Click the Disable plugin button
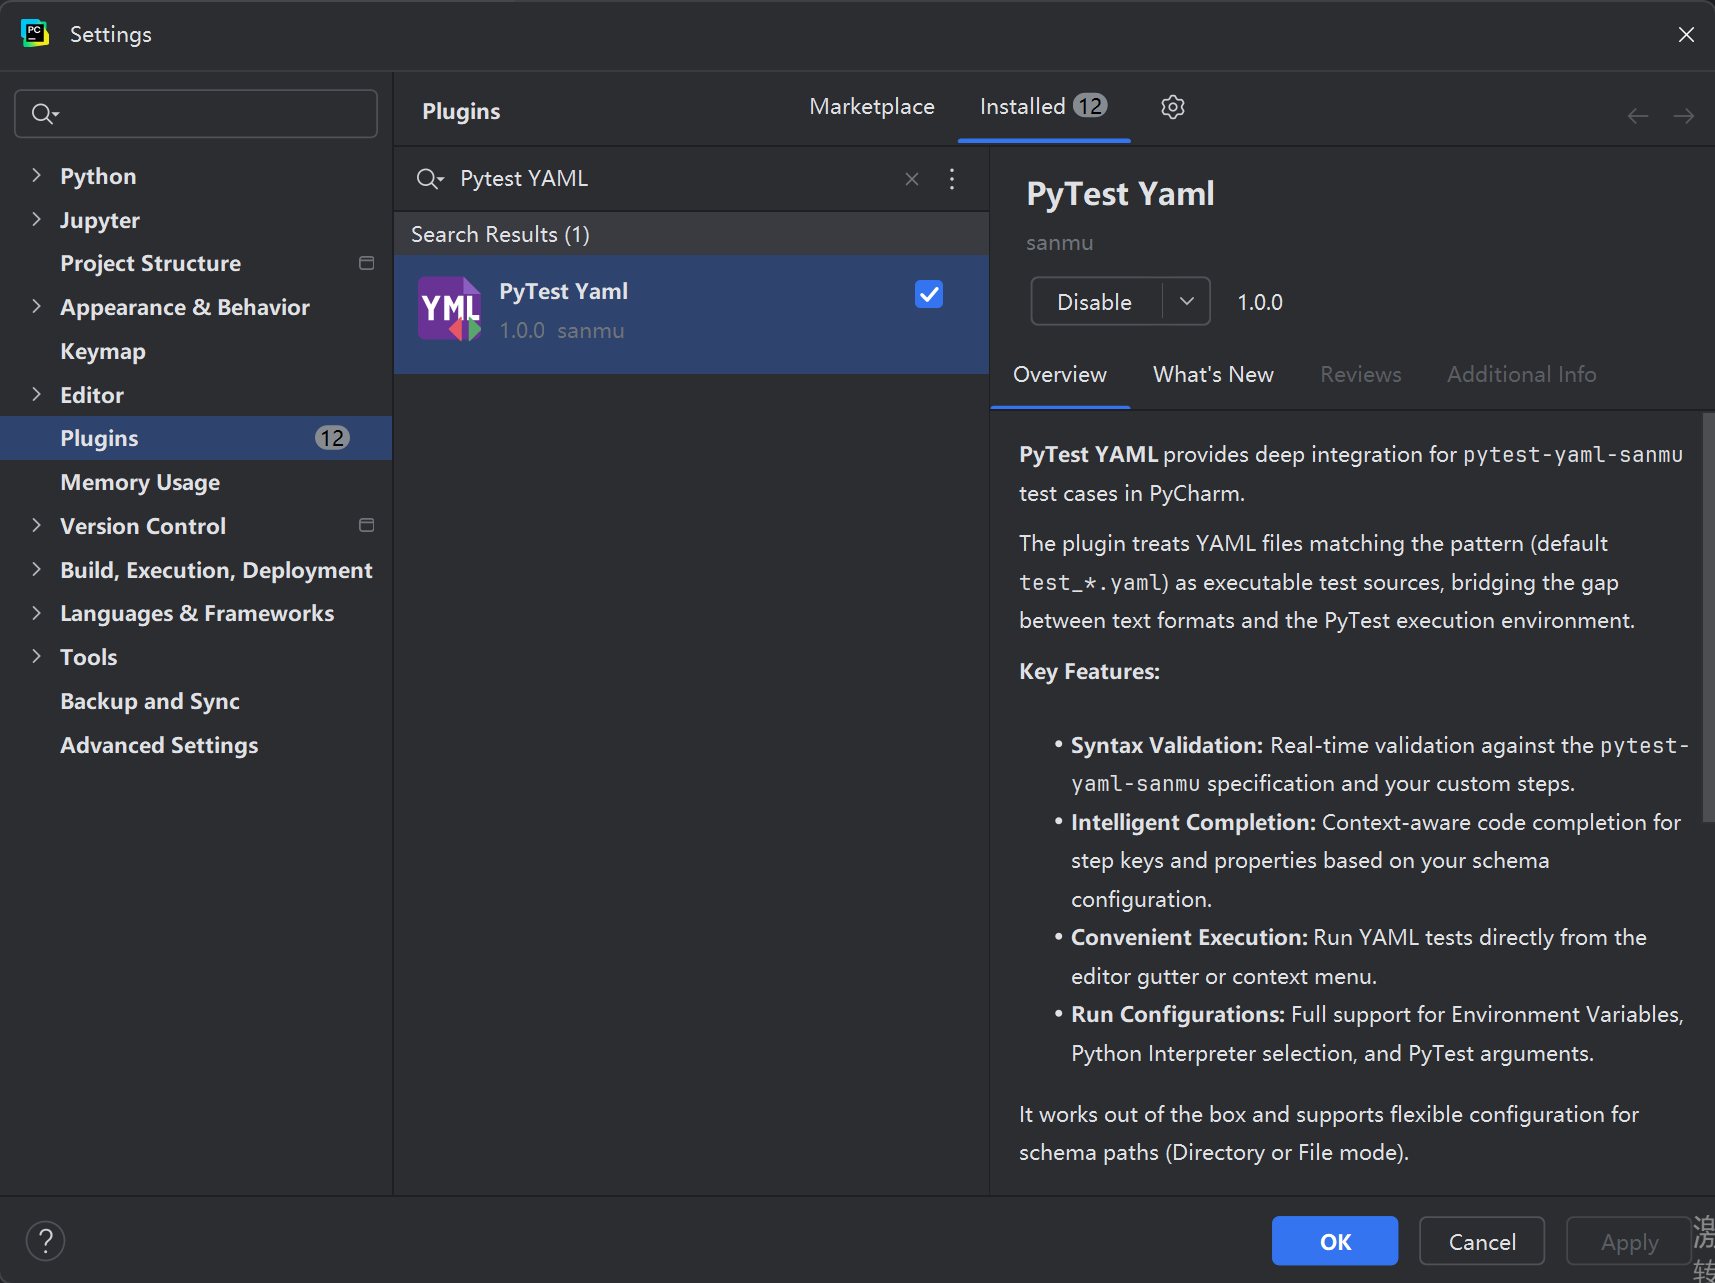1715x1283 pixels. (x=1095, y=302)
